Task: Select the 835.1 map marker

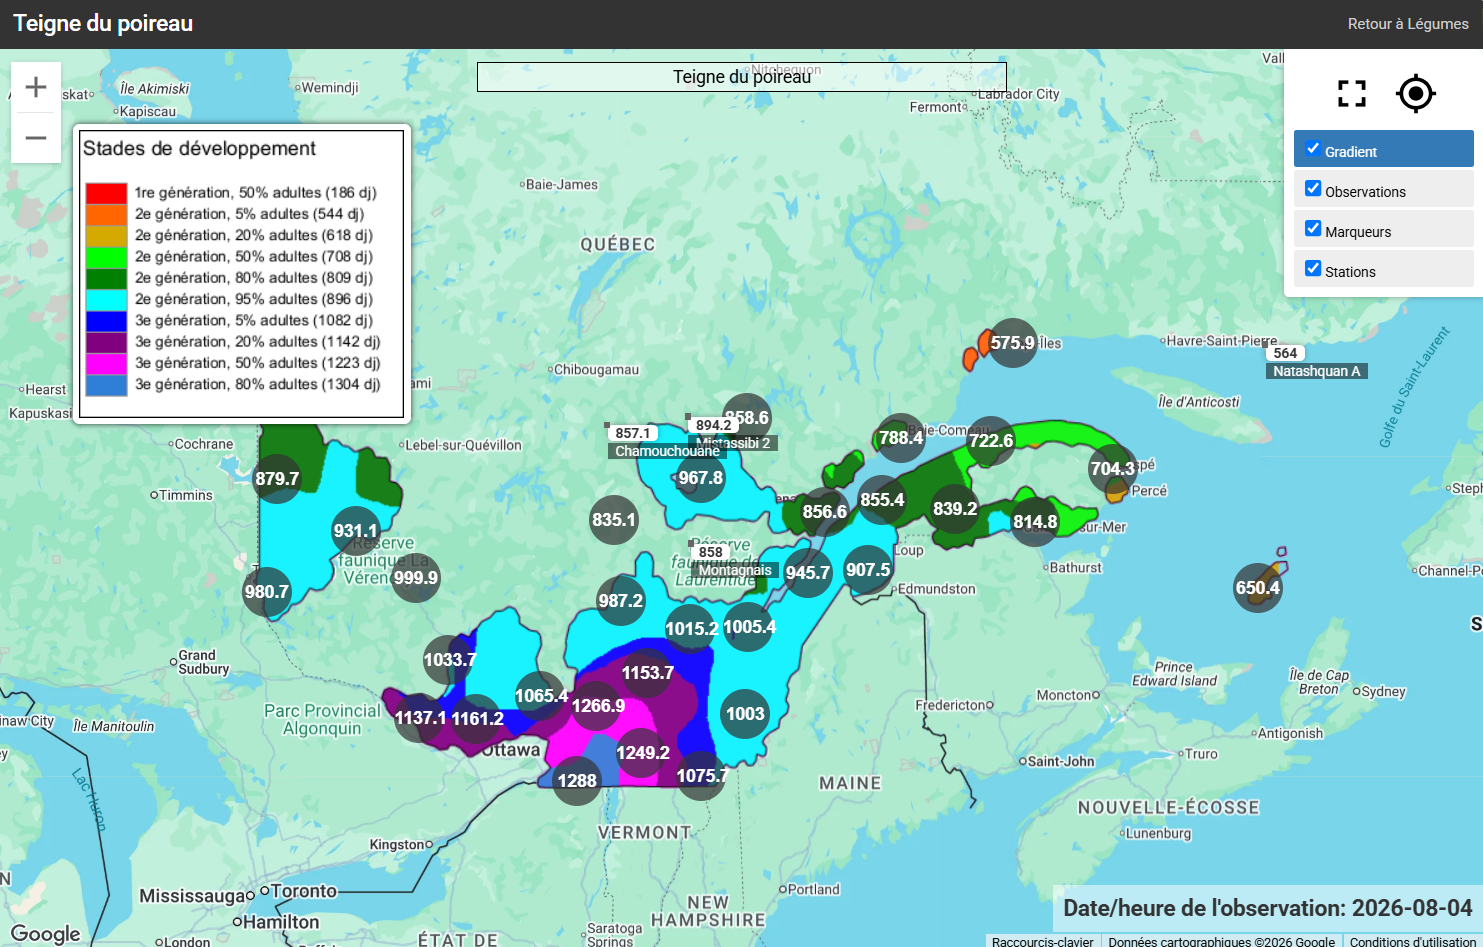Action: click(x=614, y=520)
